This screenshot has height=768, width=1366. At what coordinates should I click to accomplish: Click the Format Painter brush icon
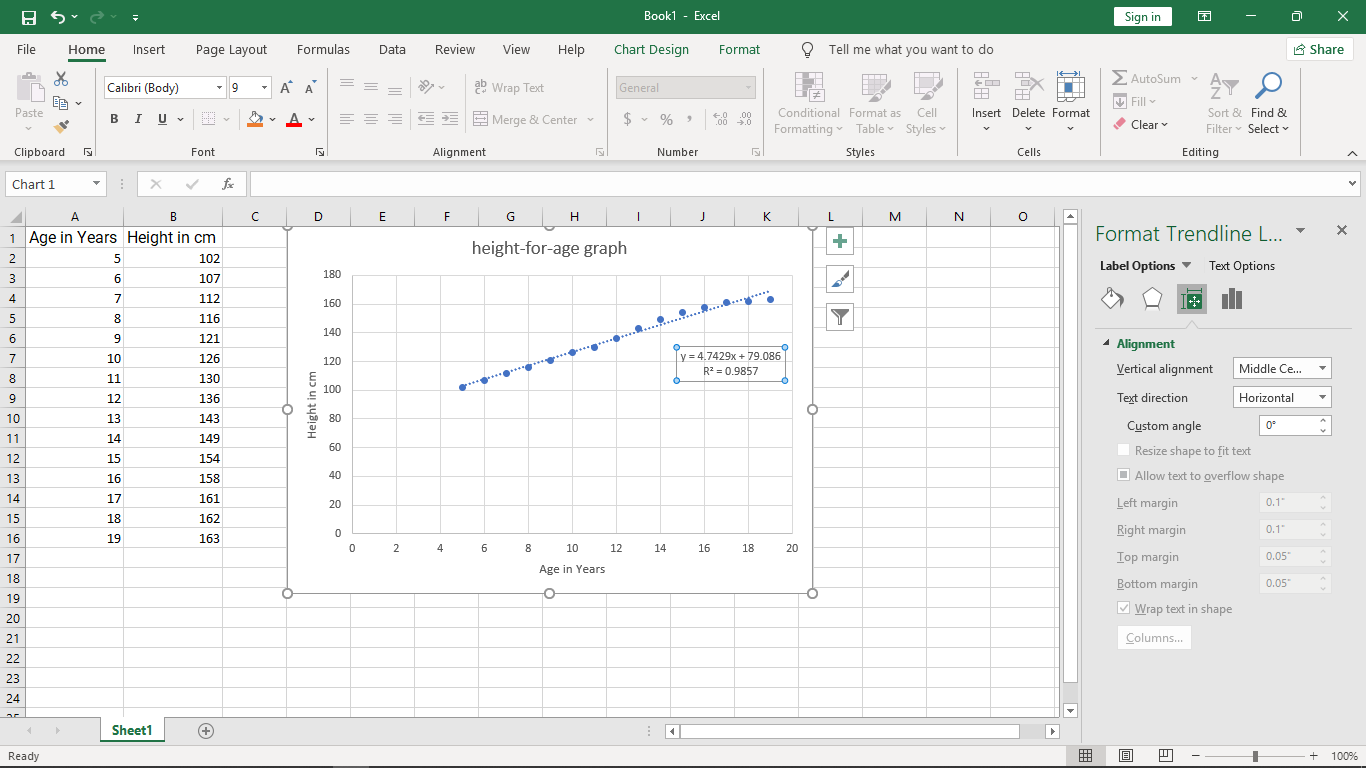61,127
